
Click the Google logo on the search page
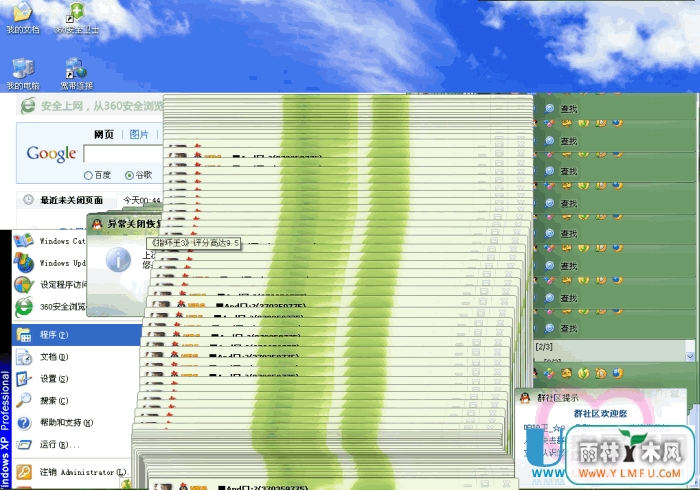tap(51, 154)
